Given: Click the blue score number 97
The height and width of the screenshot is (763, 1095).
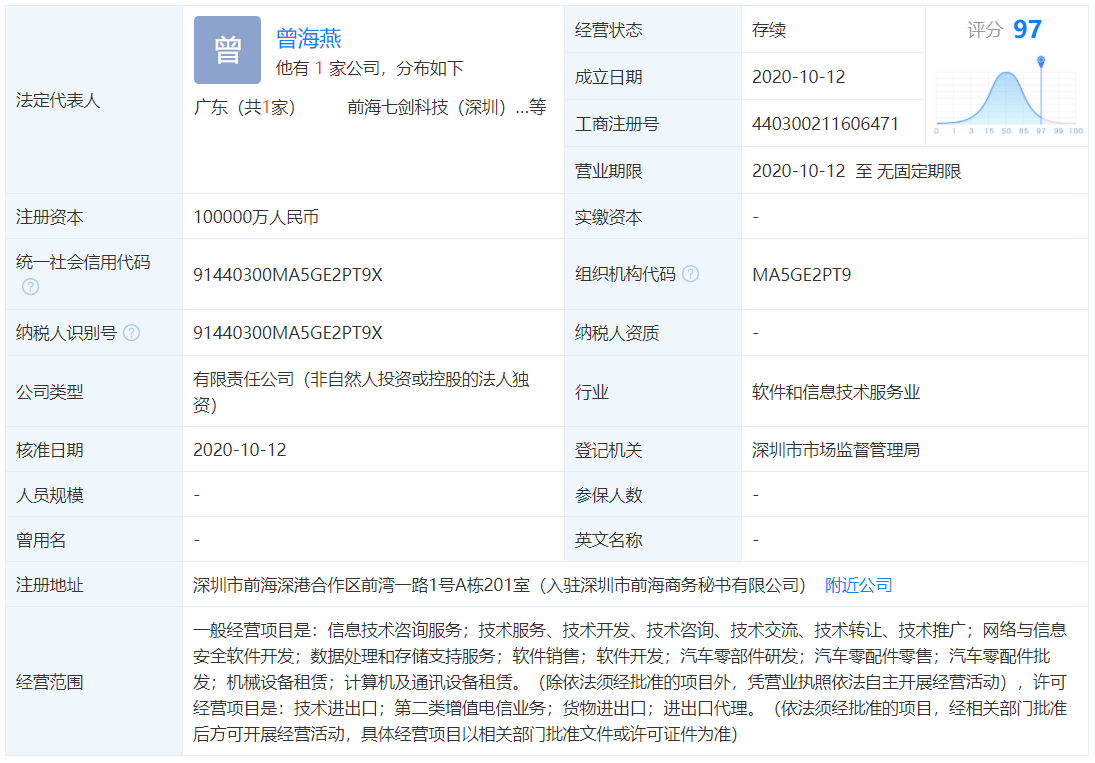Looking at the screenshot, I should pos(1027,30).
